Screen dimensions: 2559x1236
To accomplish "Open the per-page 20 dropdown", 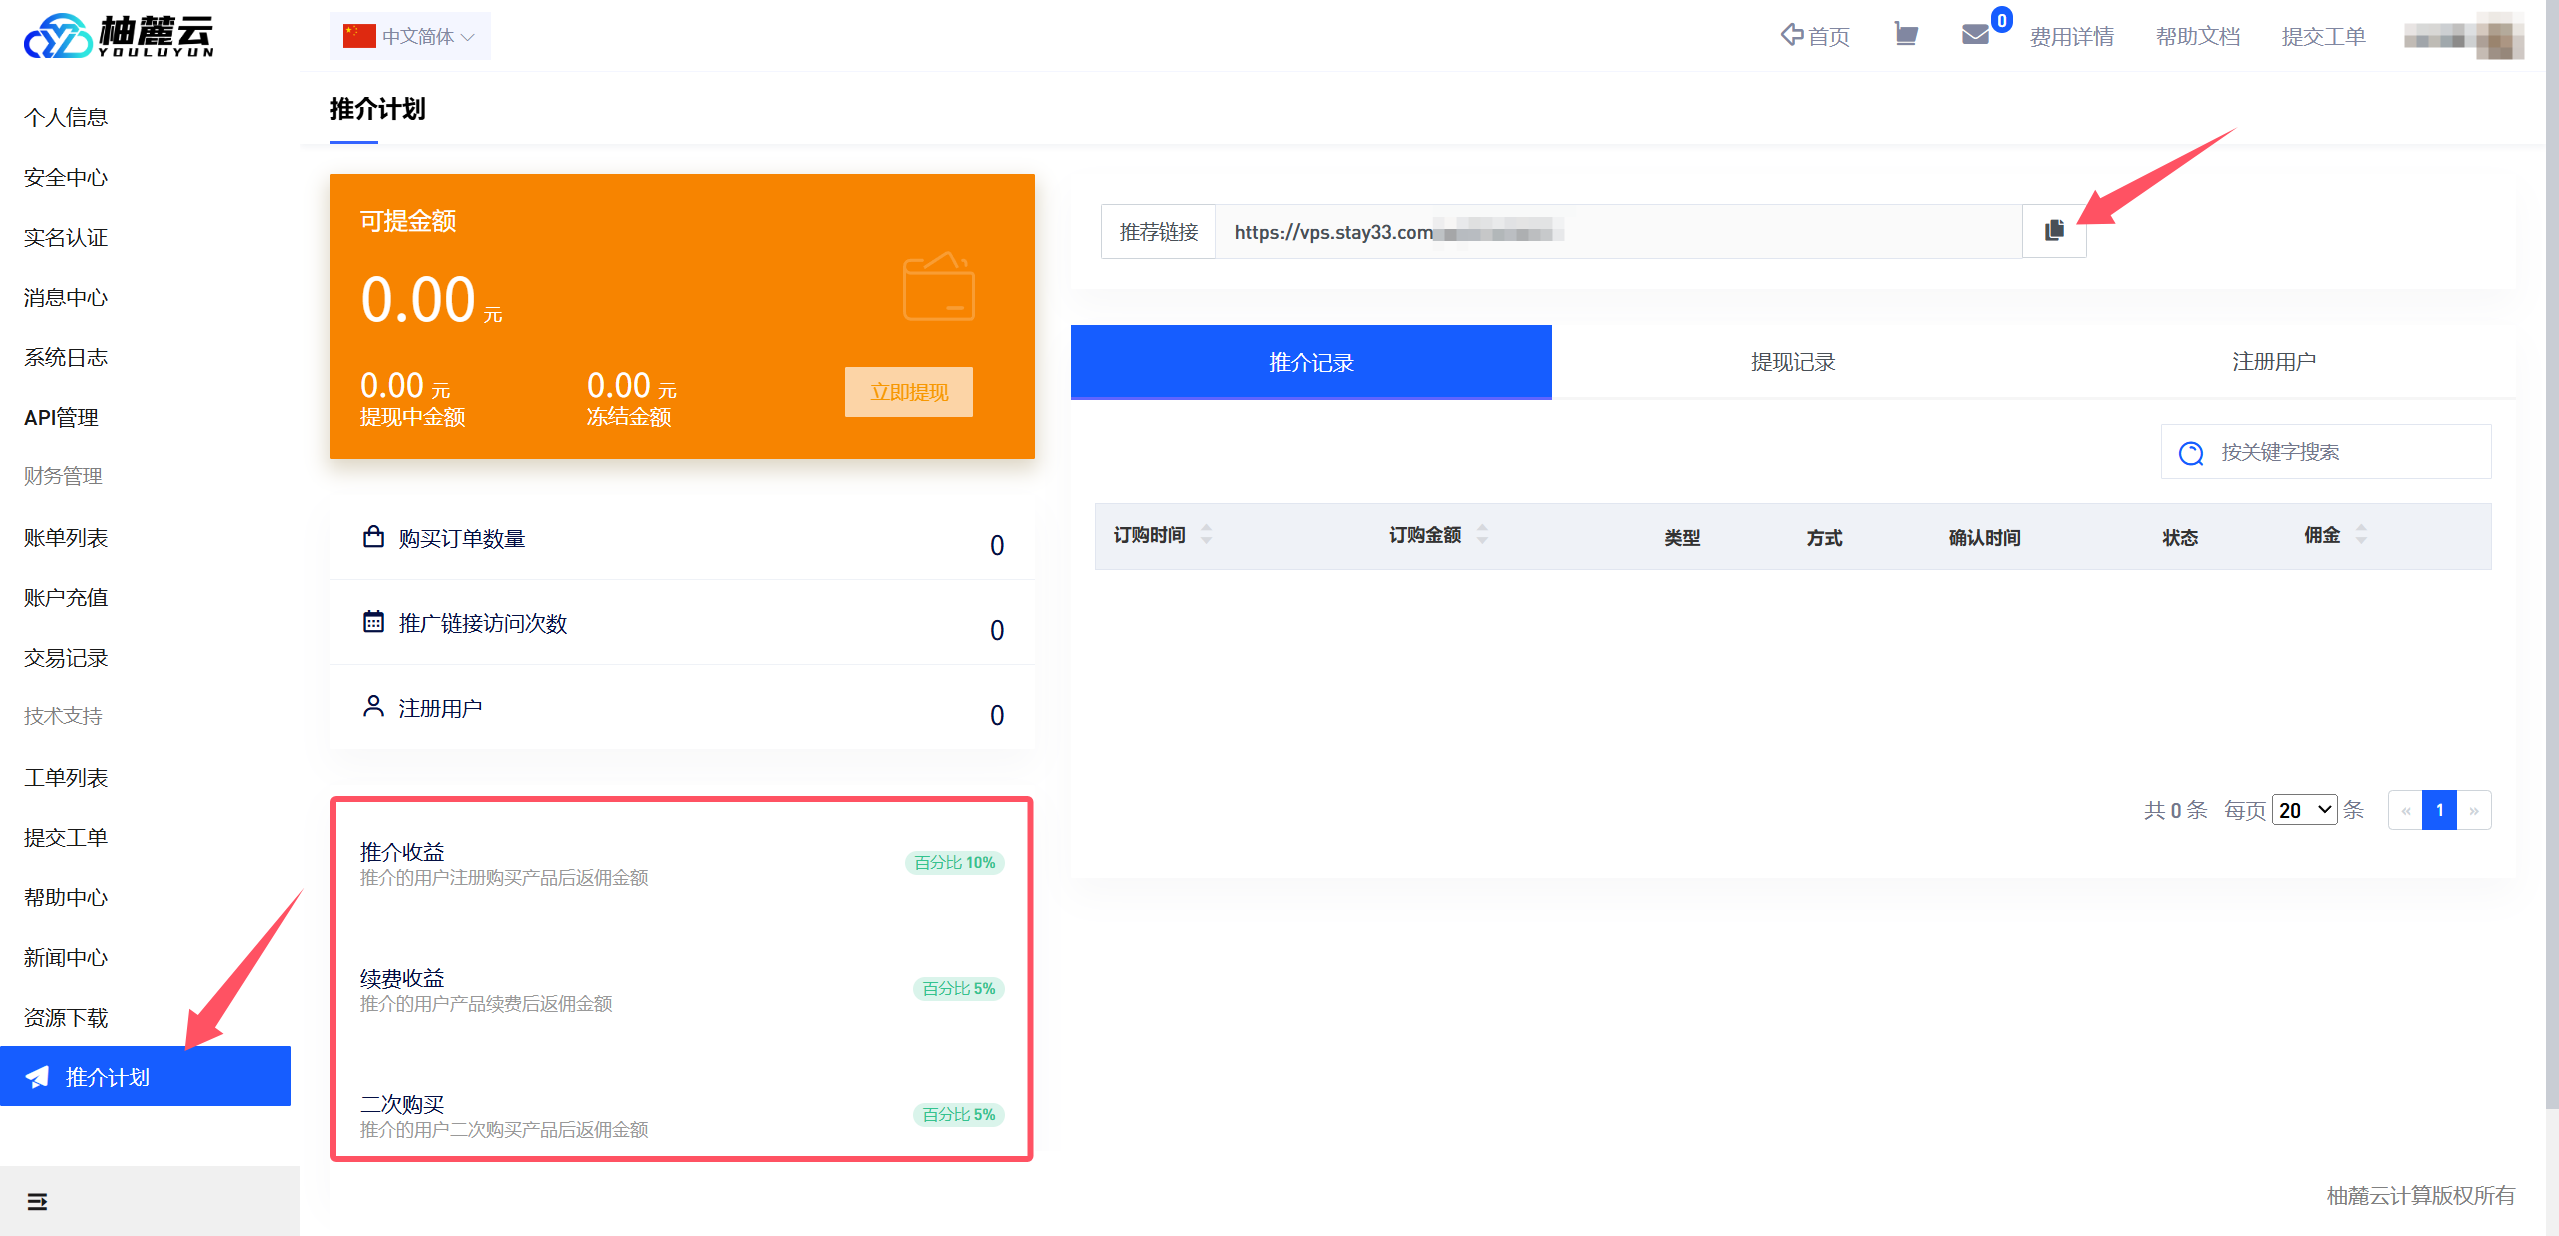I will pyautogui.click(x=2303, y=810).
